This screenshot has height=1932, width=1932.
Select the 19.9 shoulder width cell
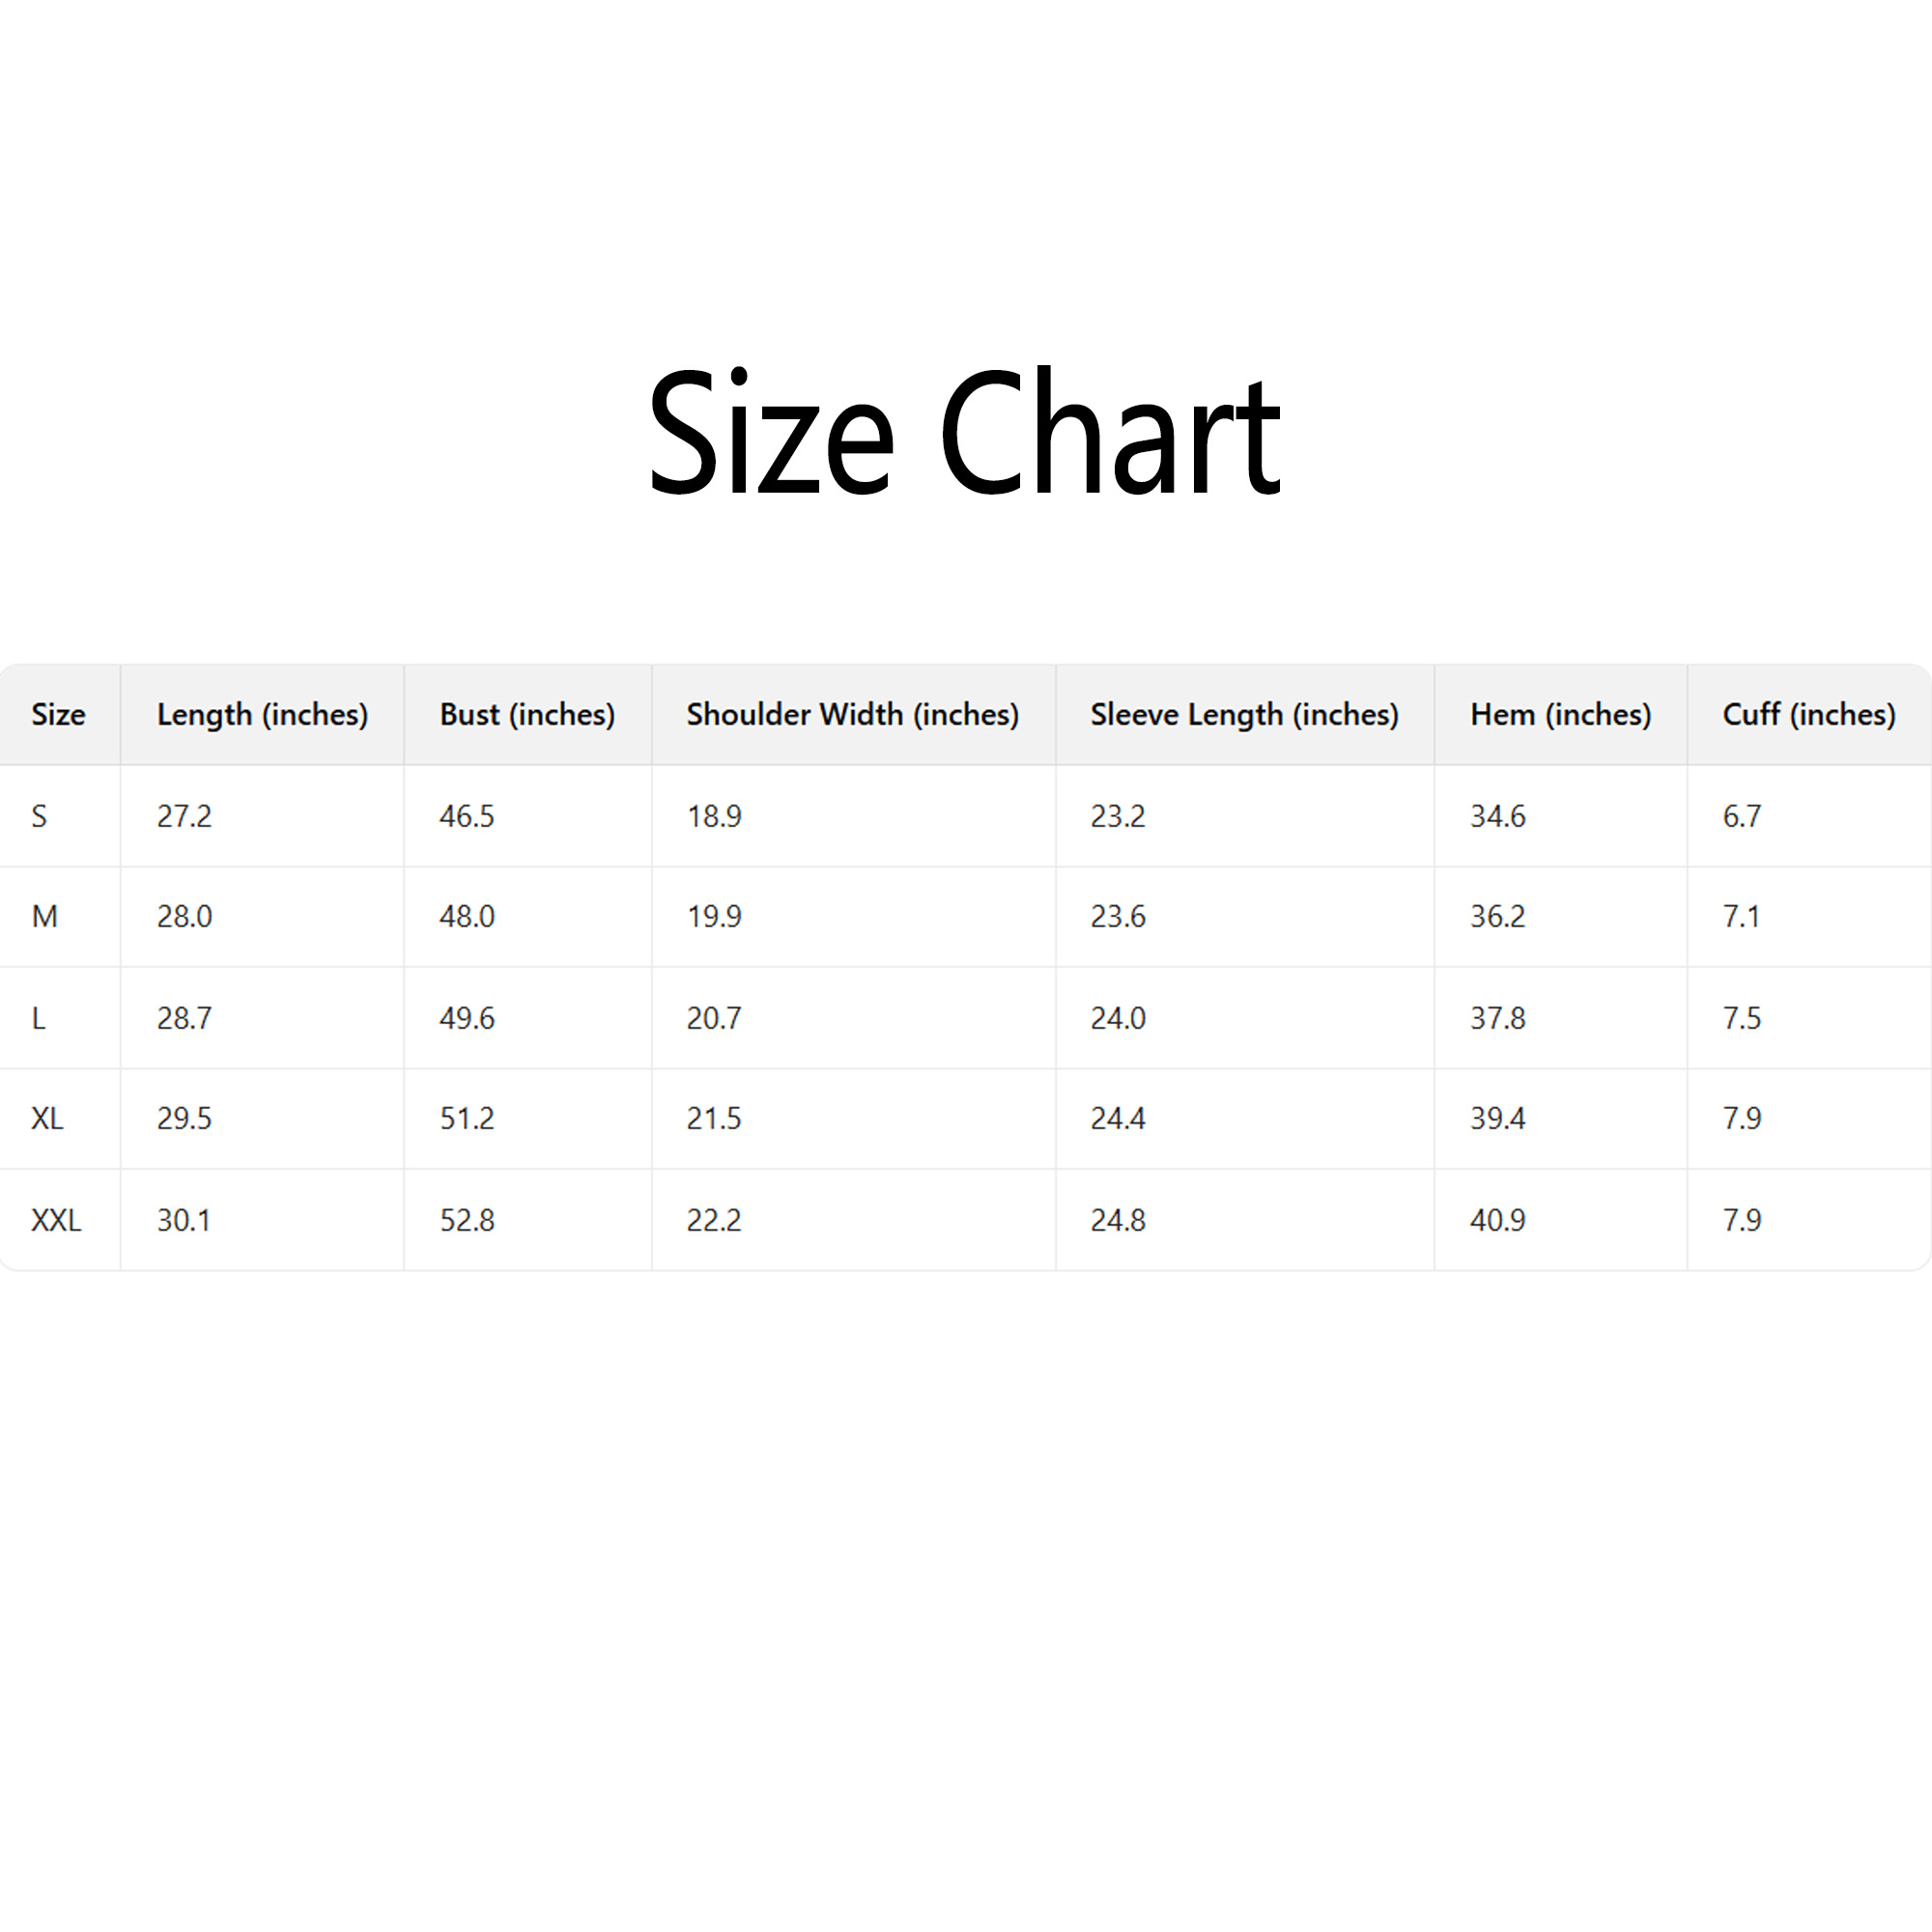714,916
